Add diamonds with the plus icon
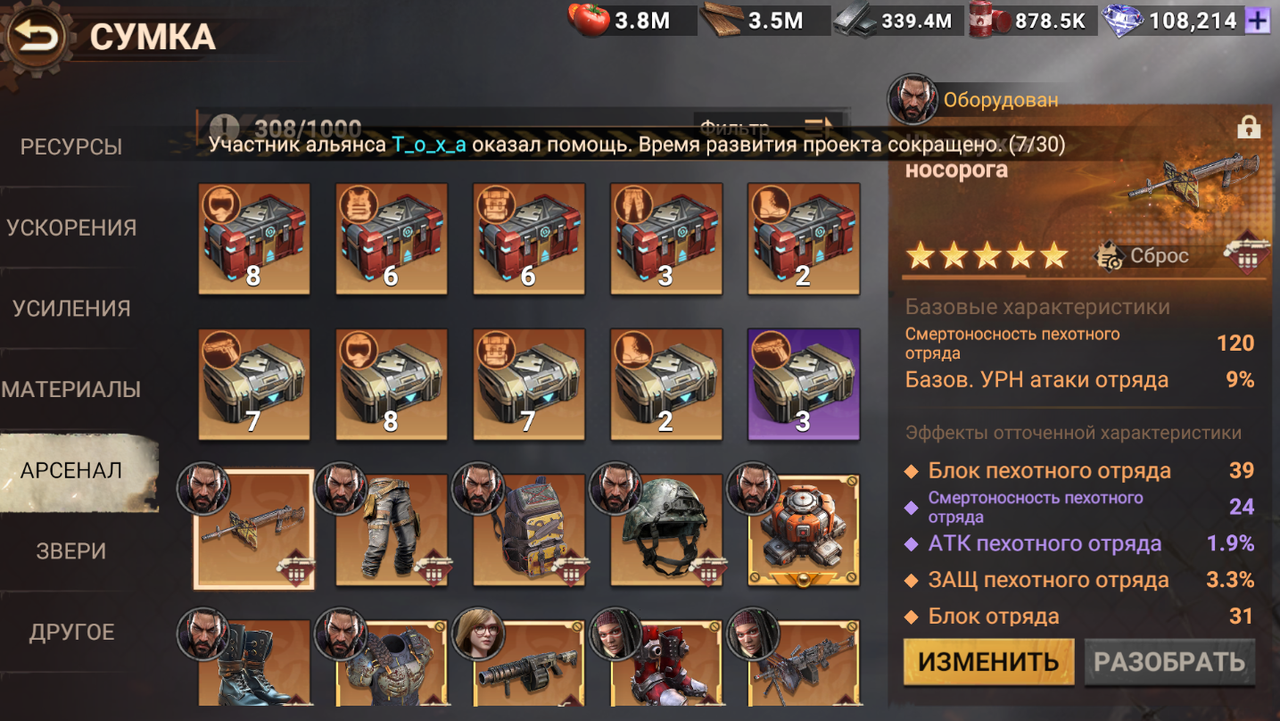 1256,20
